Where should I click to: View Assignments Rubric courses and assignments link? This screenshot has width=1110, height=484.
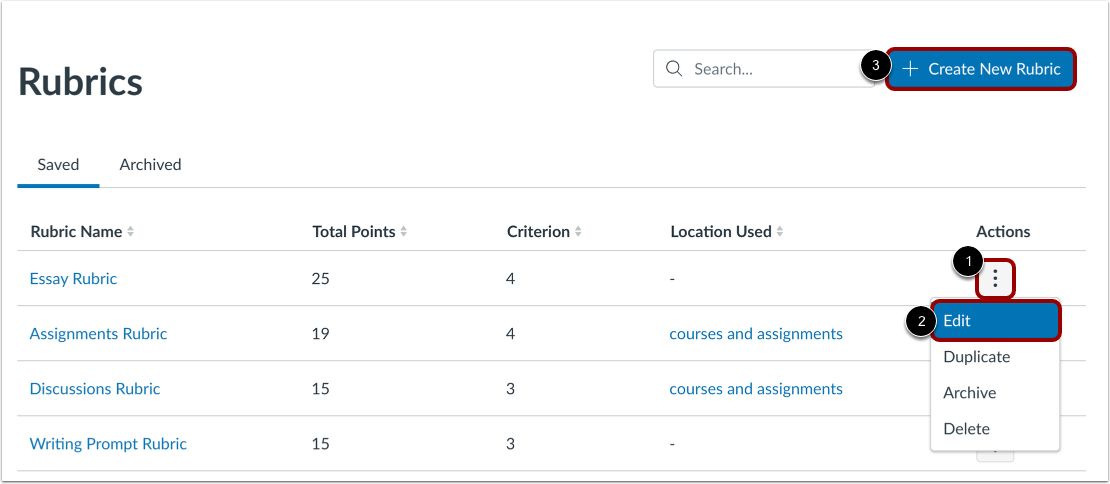(x=755, y=334)
